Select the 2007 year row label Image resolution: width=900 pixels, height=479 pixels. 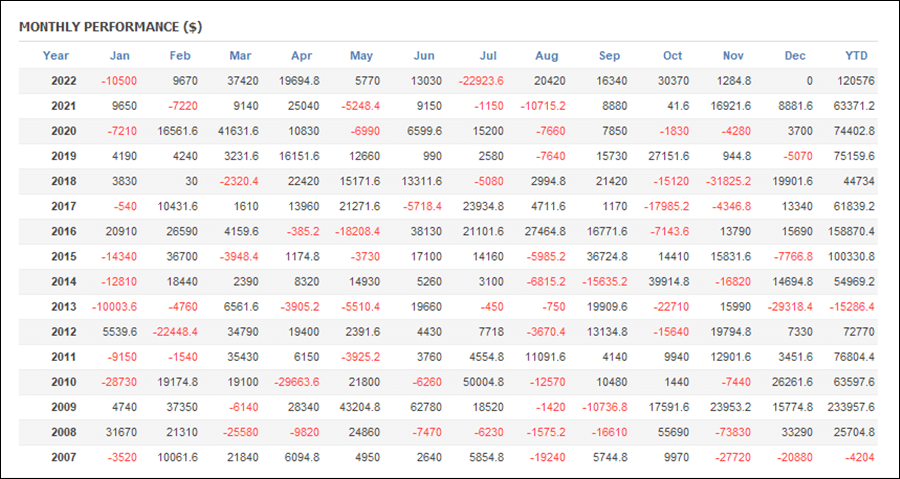click(63, 457)
